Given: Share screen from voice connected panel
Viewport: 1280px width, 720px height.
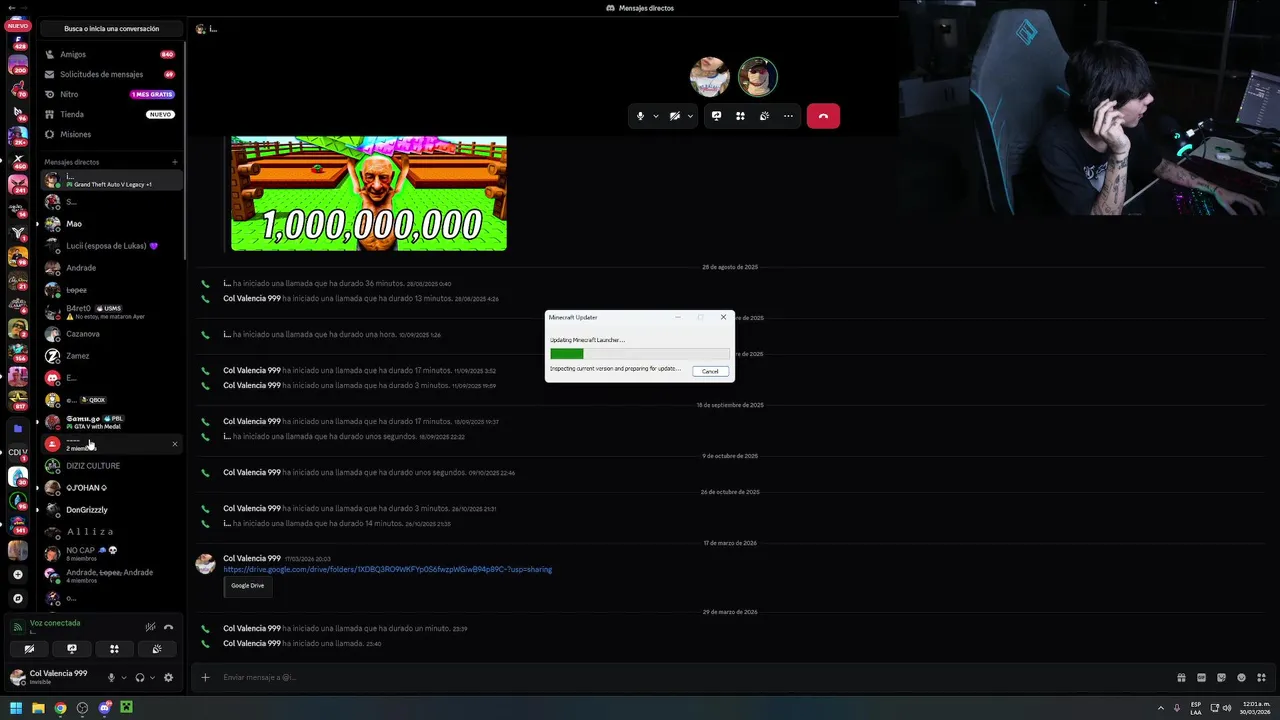Looking at the screenshot, I should point(72,649).
